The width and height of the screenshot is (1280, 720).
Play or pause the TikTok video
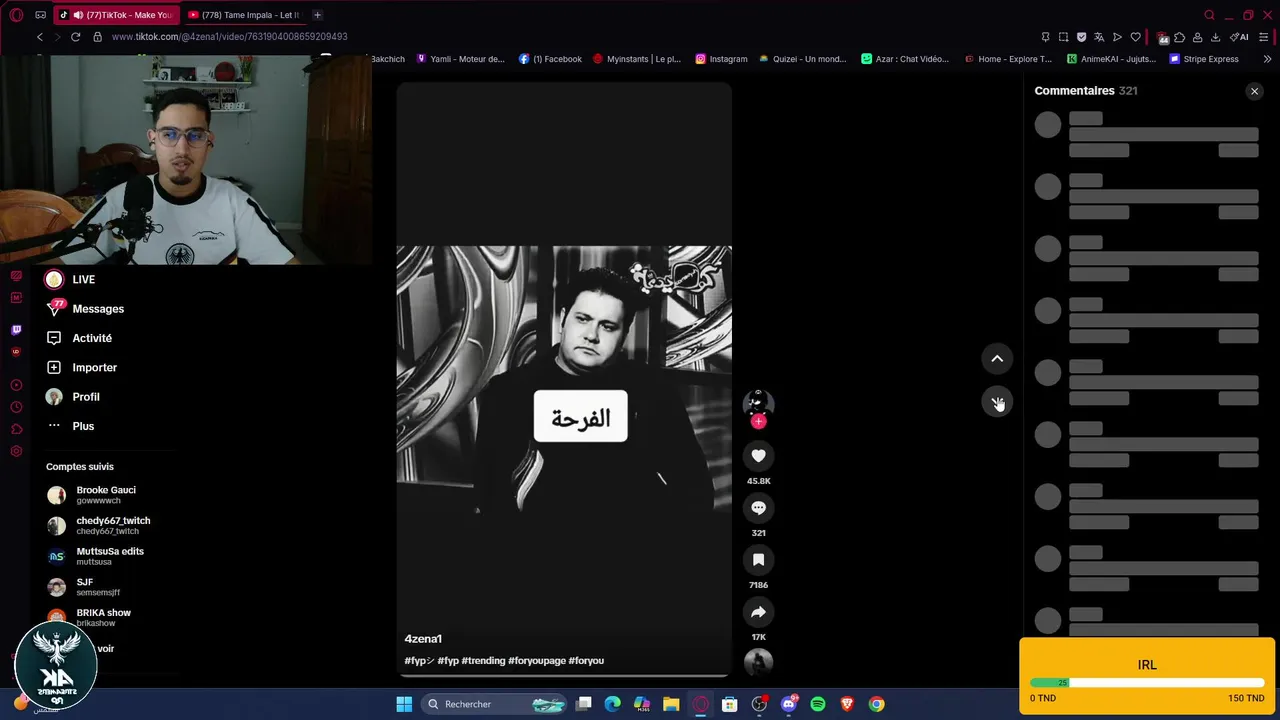(564, 380)
